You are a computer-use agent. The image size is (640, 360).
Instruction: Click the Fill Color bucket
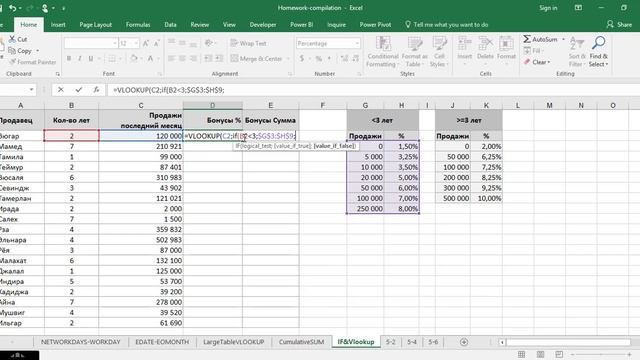click(133, 59)
